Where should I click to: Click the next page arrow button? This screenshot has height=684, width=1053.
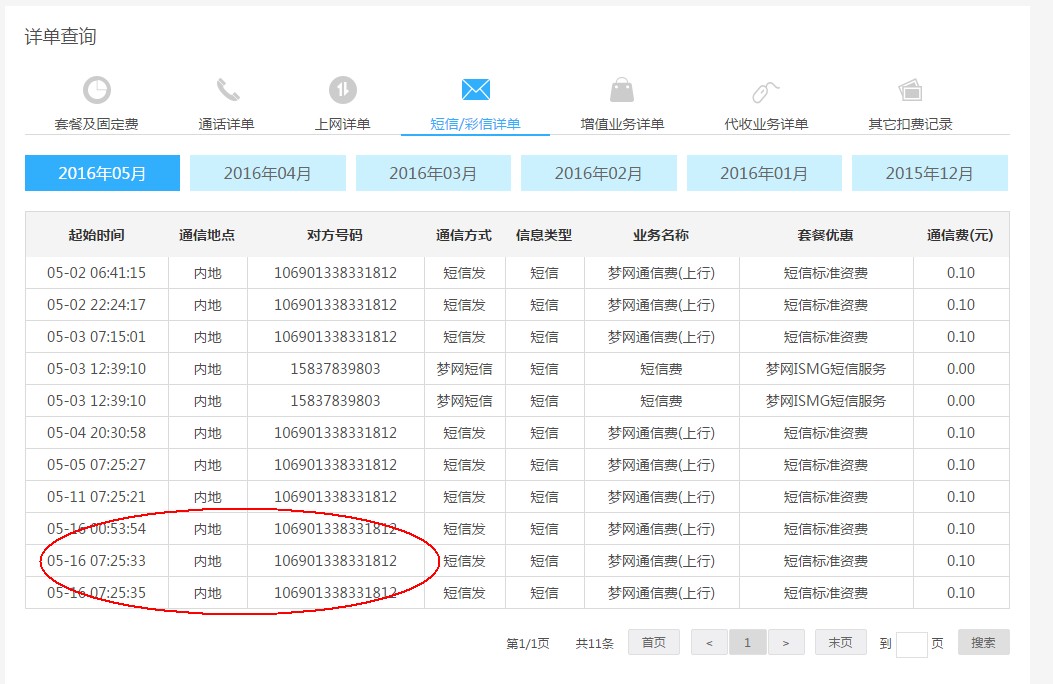tap(786, 643)
